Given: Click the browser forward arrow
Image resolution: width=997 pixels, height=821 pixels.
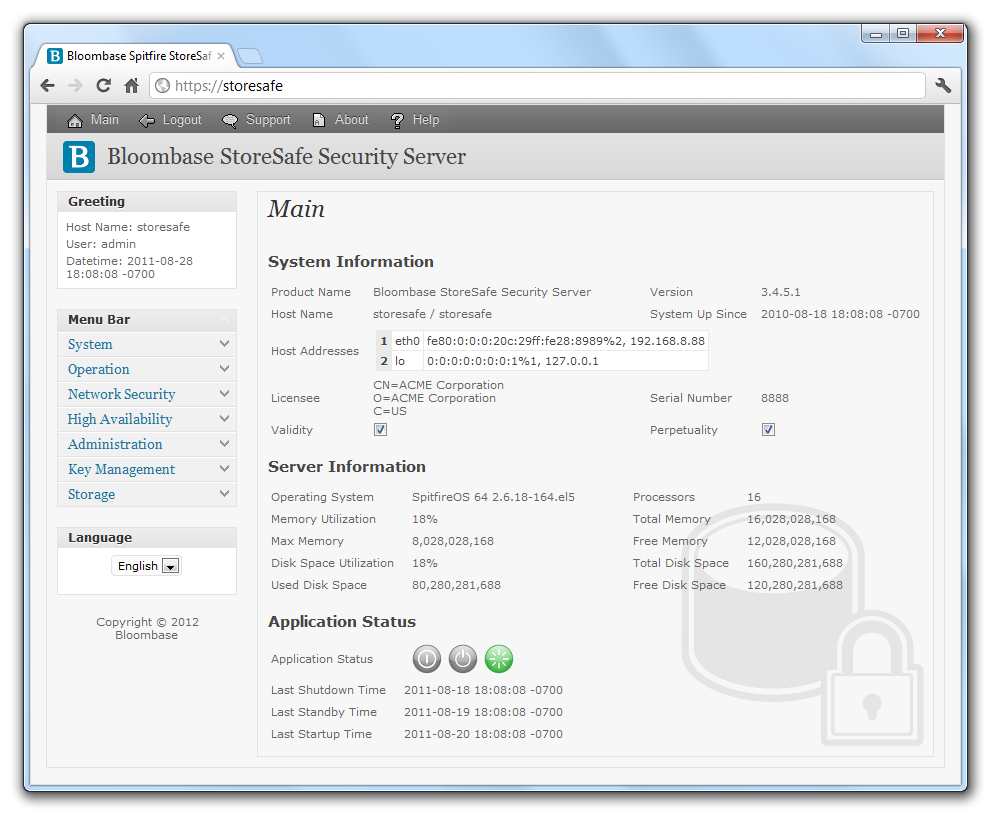Looking at the screenshot, I should pyautogui.click(x=75, y=85).
